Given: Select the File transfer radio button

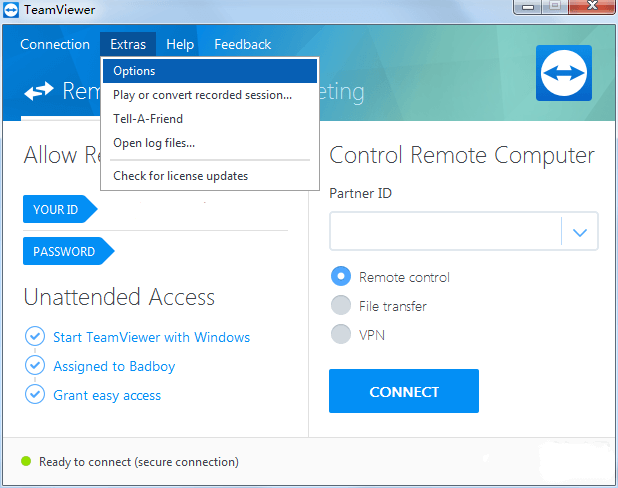Looking at the screenshot, I should [x=341, y=305].
